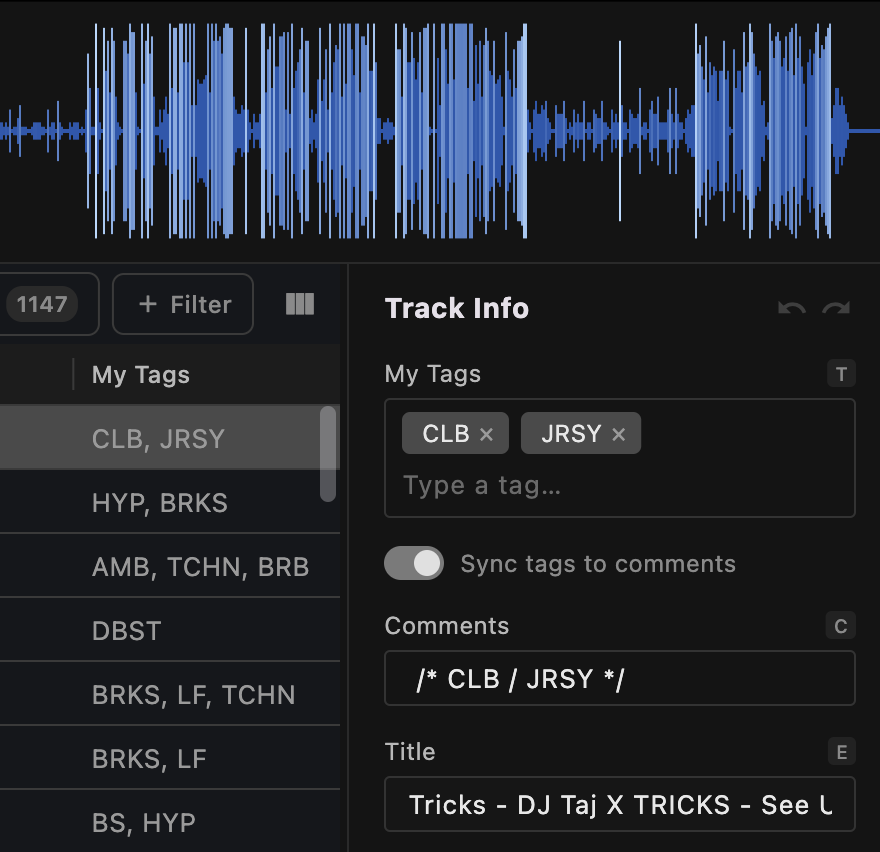Remove the CLB tag chip
The width and height of the screenshot is (880, 852).
[487, 434]
